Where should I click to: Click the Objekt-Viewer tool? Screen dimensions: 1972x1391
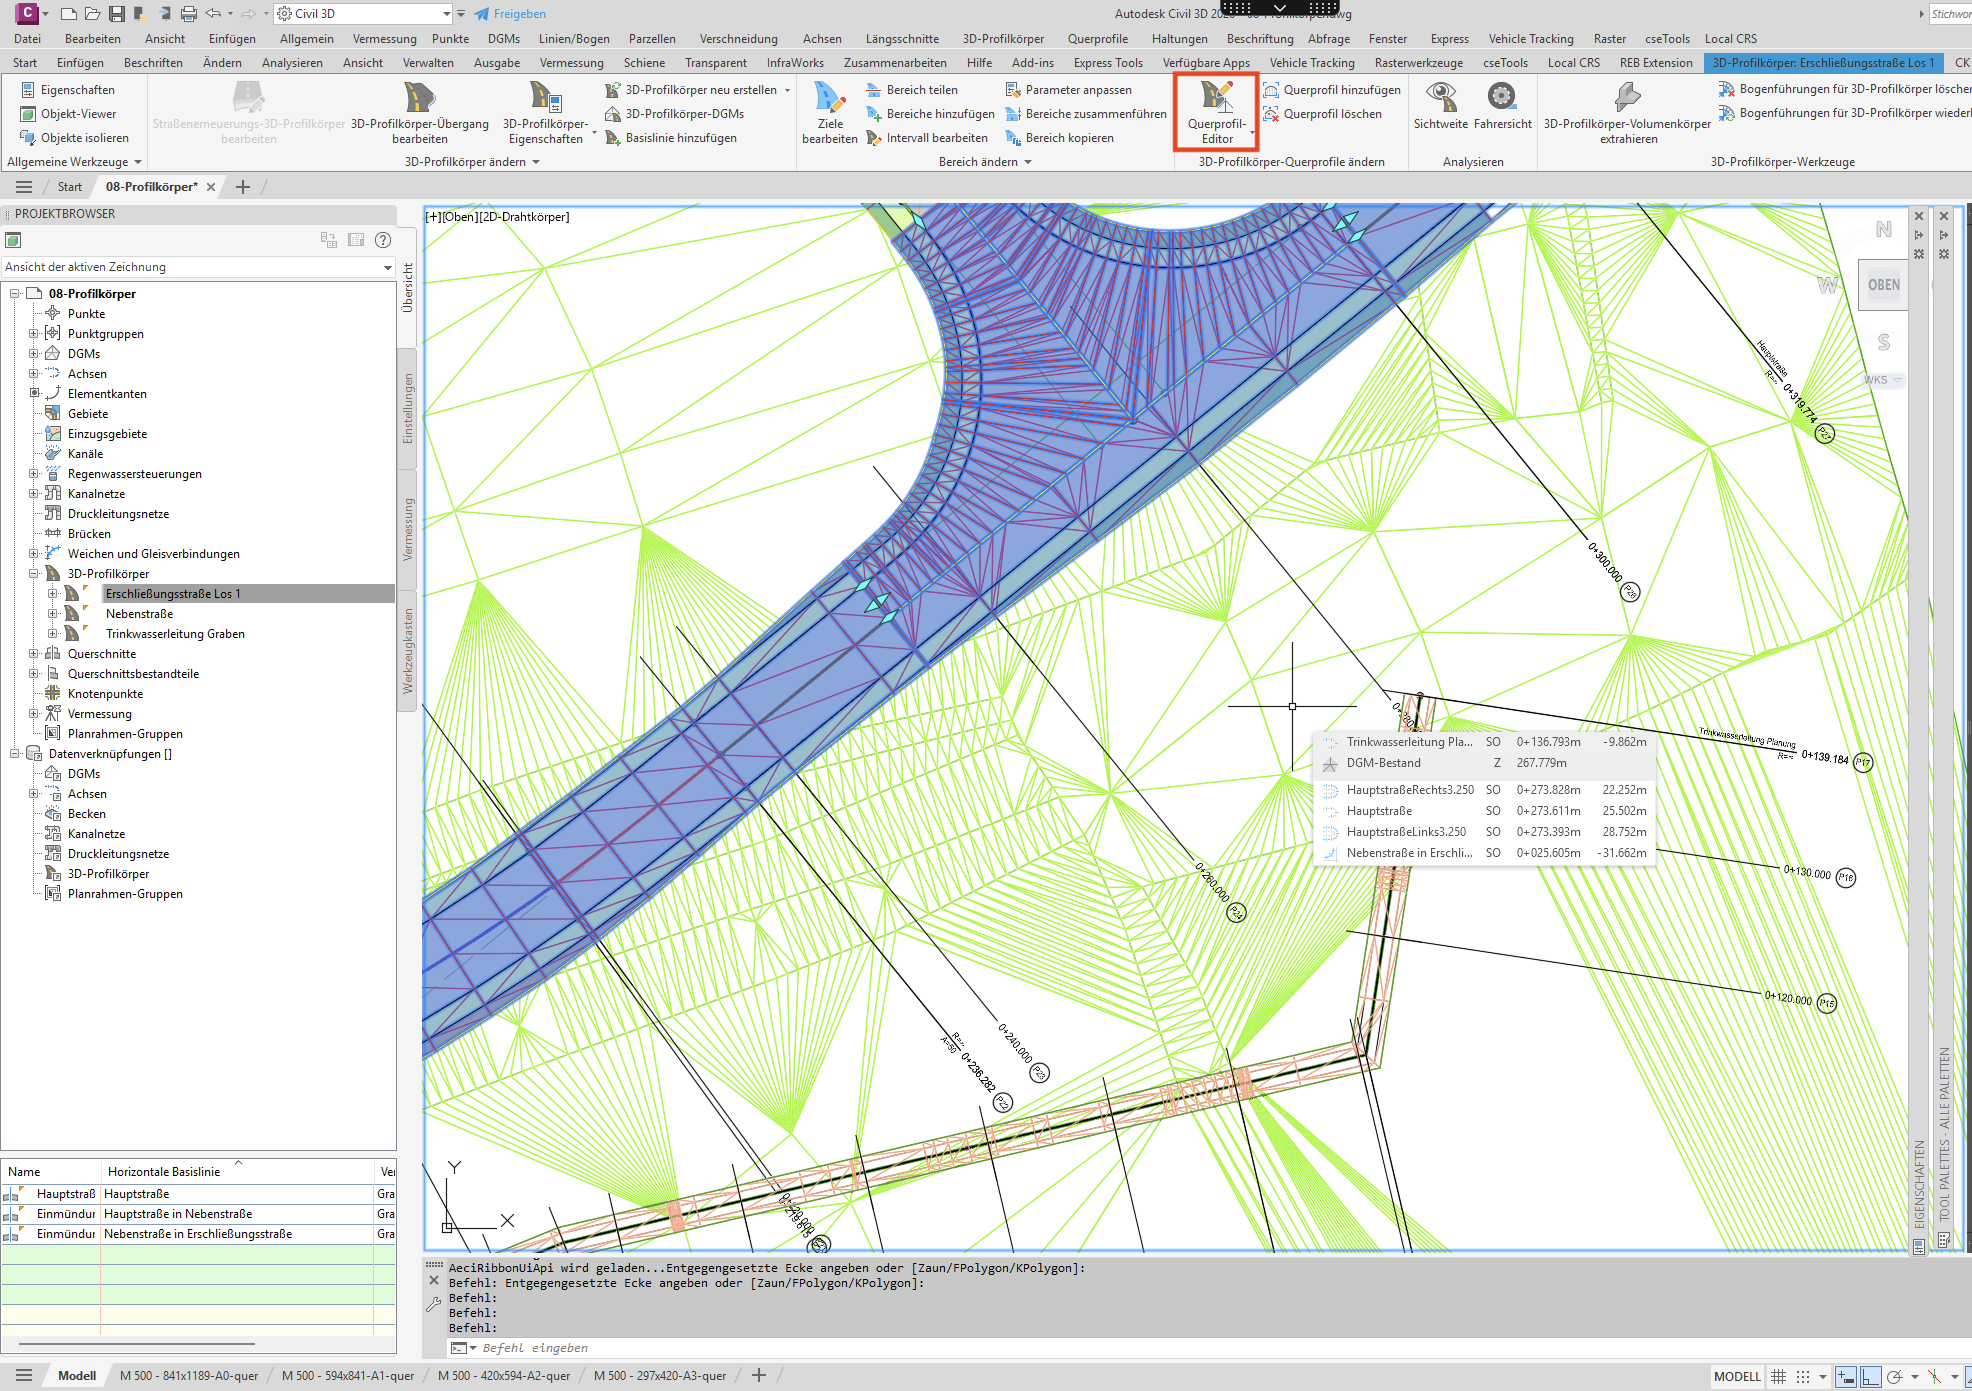[x=68, y=114]
